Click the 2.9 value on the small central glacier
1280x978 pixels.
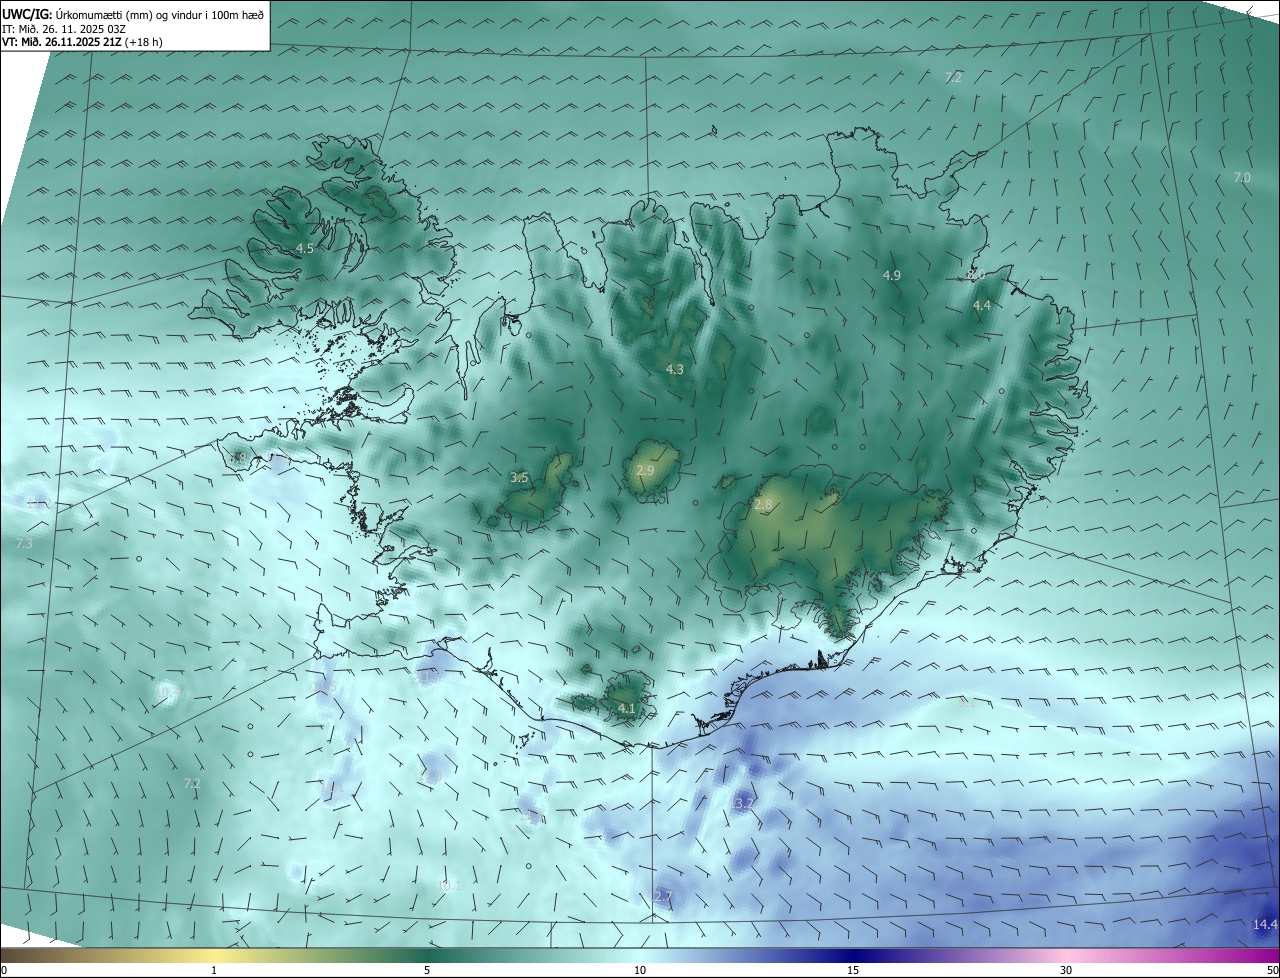(x=645, y=471)
